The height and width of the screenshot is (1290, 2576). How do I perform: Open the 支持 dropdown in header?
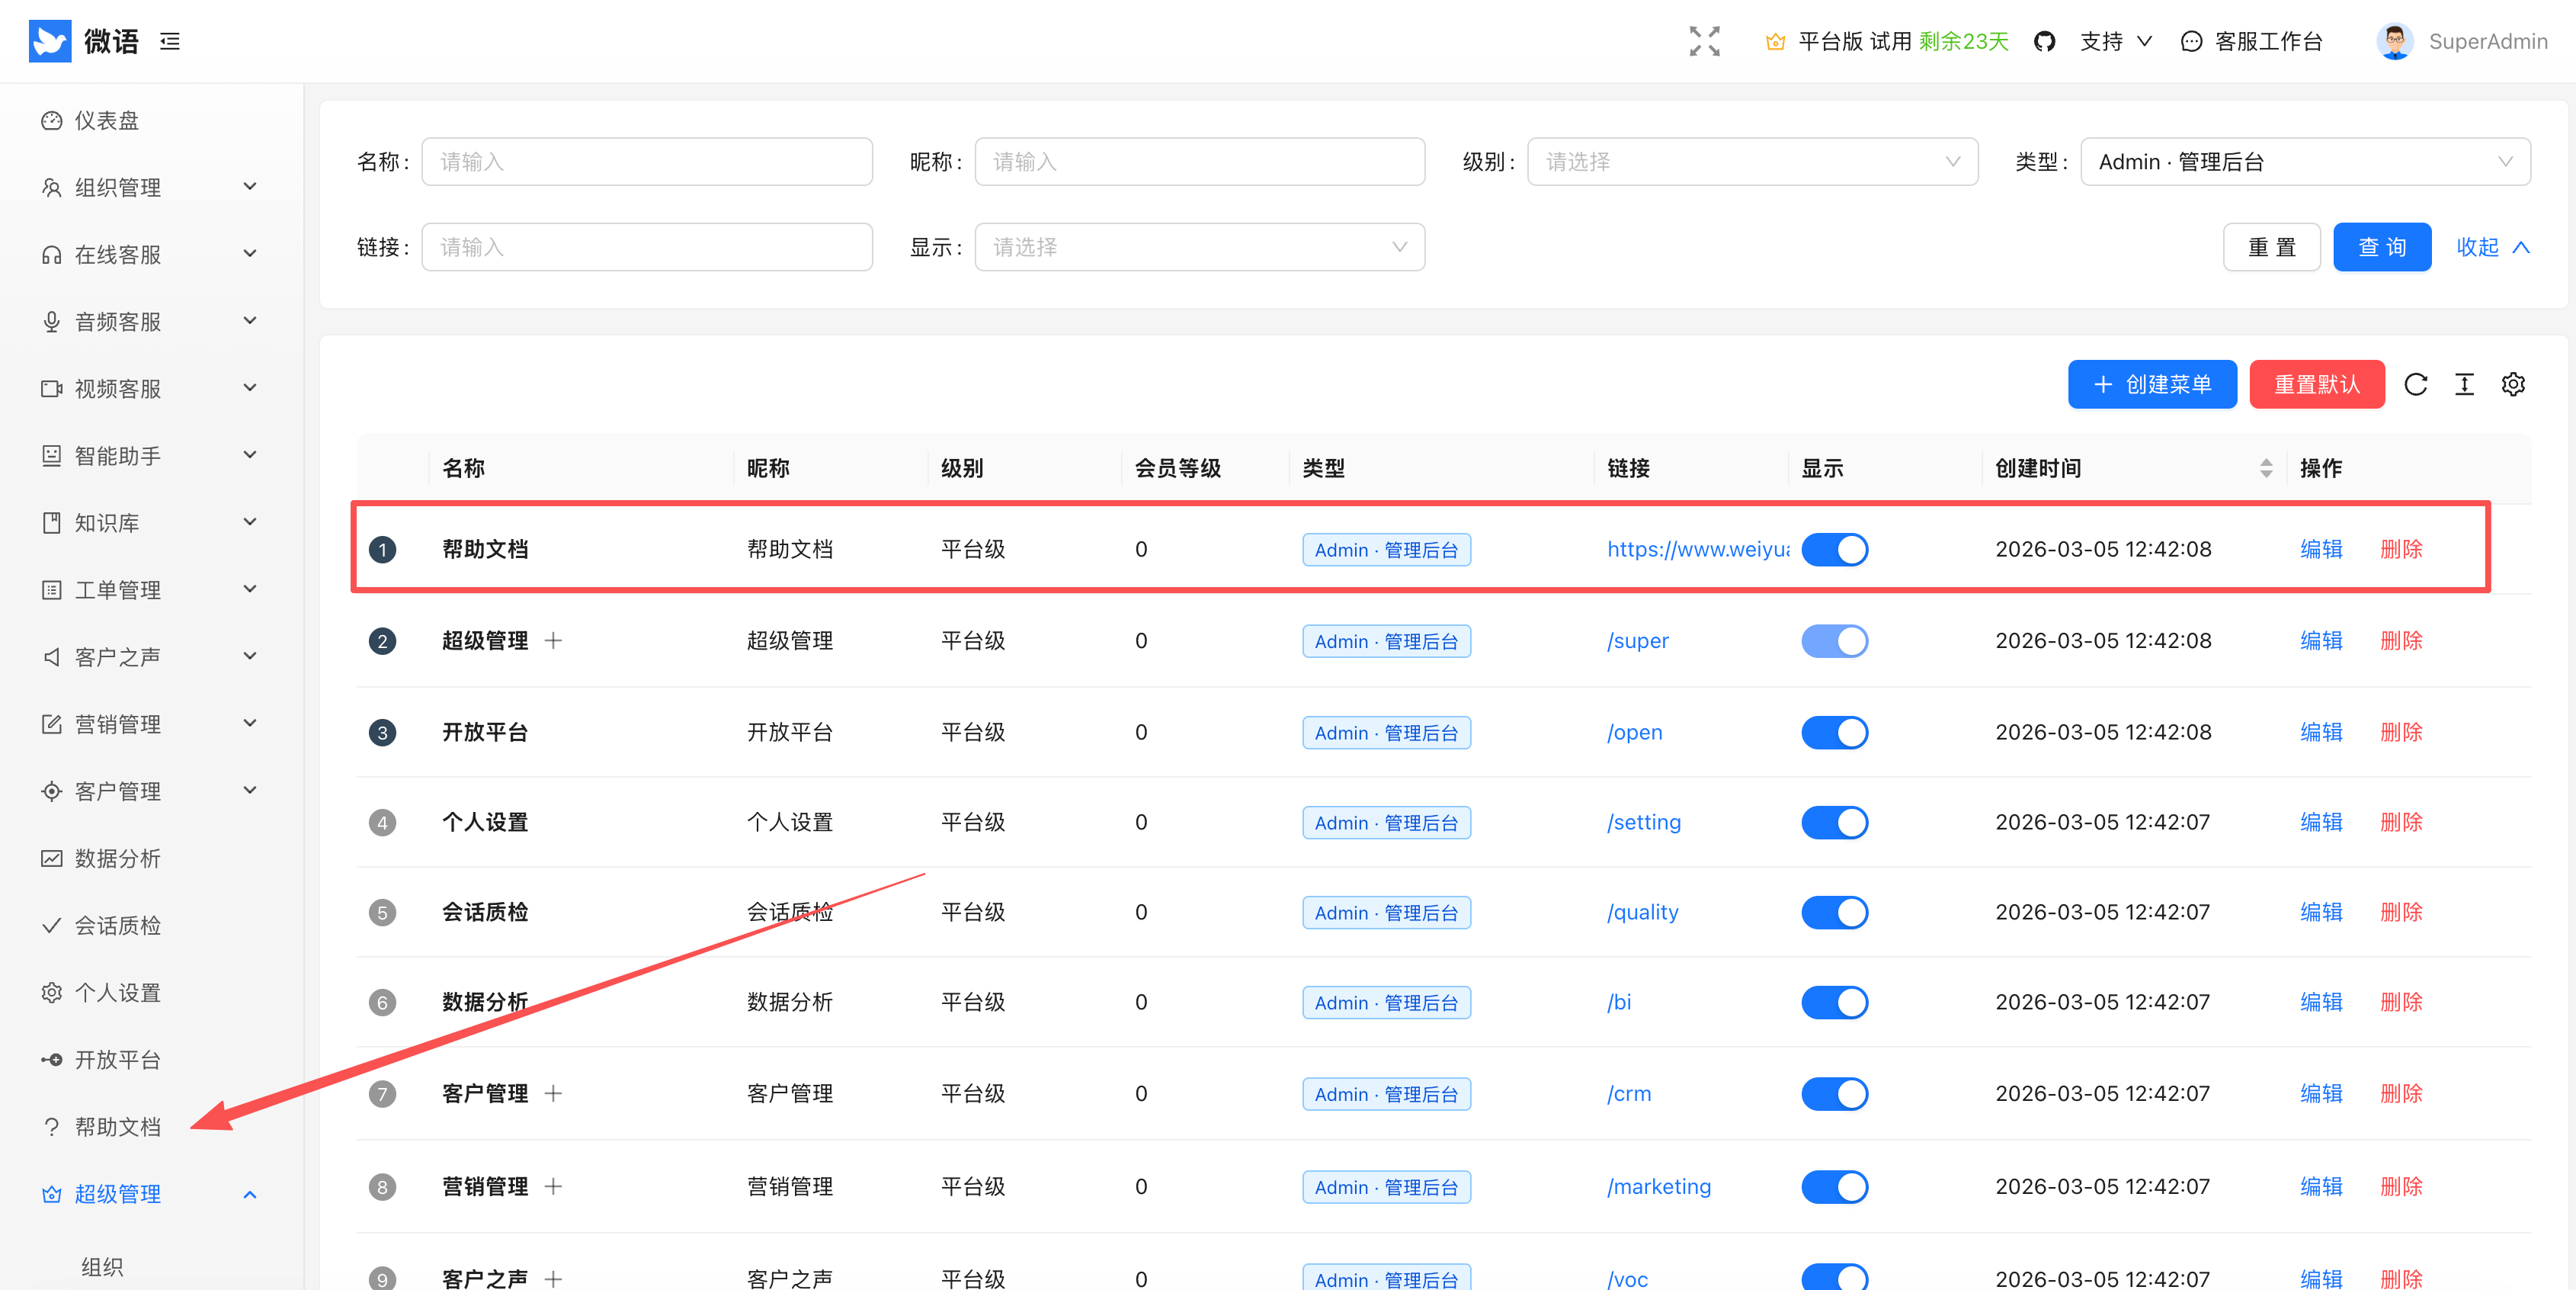point(2115,41)
